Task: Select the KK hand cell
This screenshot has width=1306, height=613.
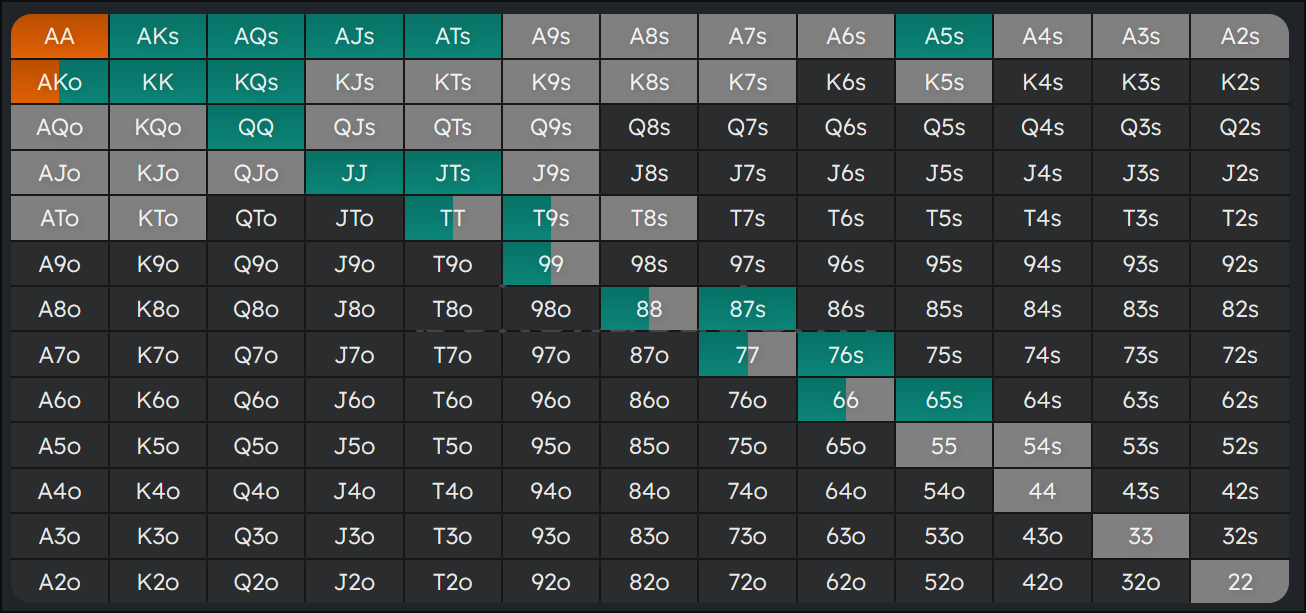Action: click(158, 82)
